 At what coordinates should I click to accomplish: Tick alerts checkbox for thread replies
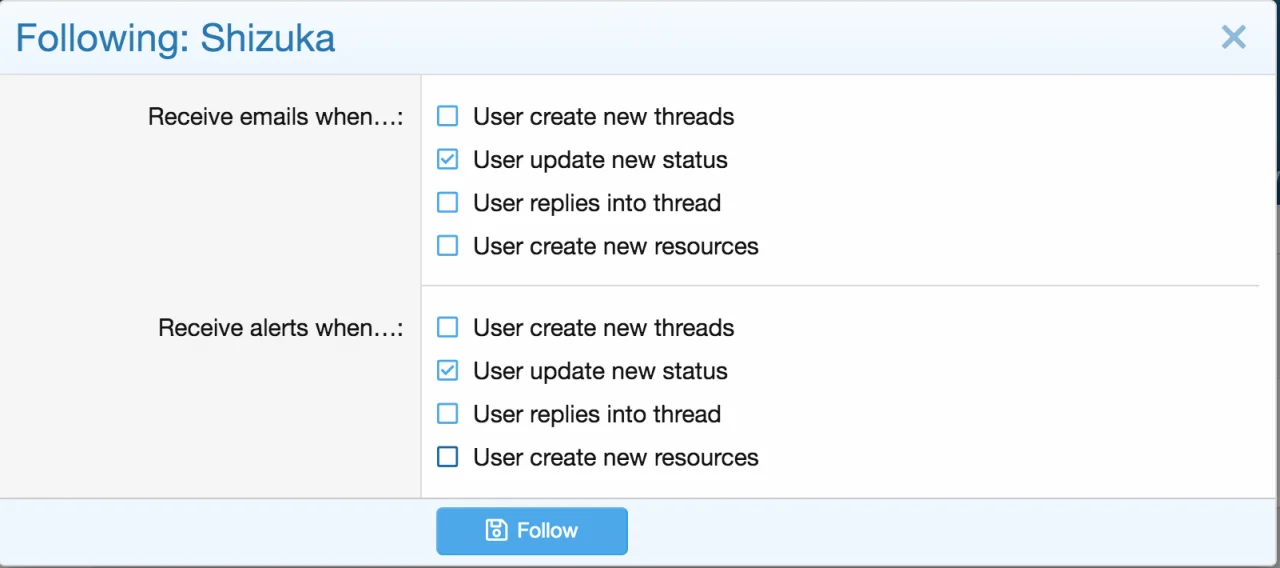448,414
